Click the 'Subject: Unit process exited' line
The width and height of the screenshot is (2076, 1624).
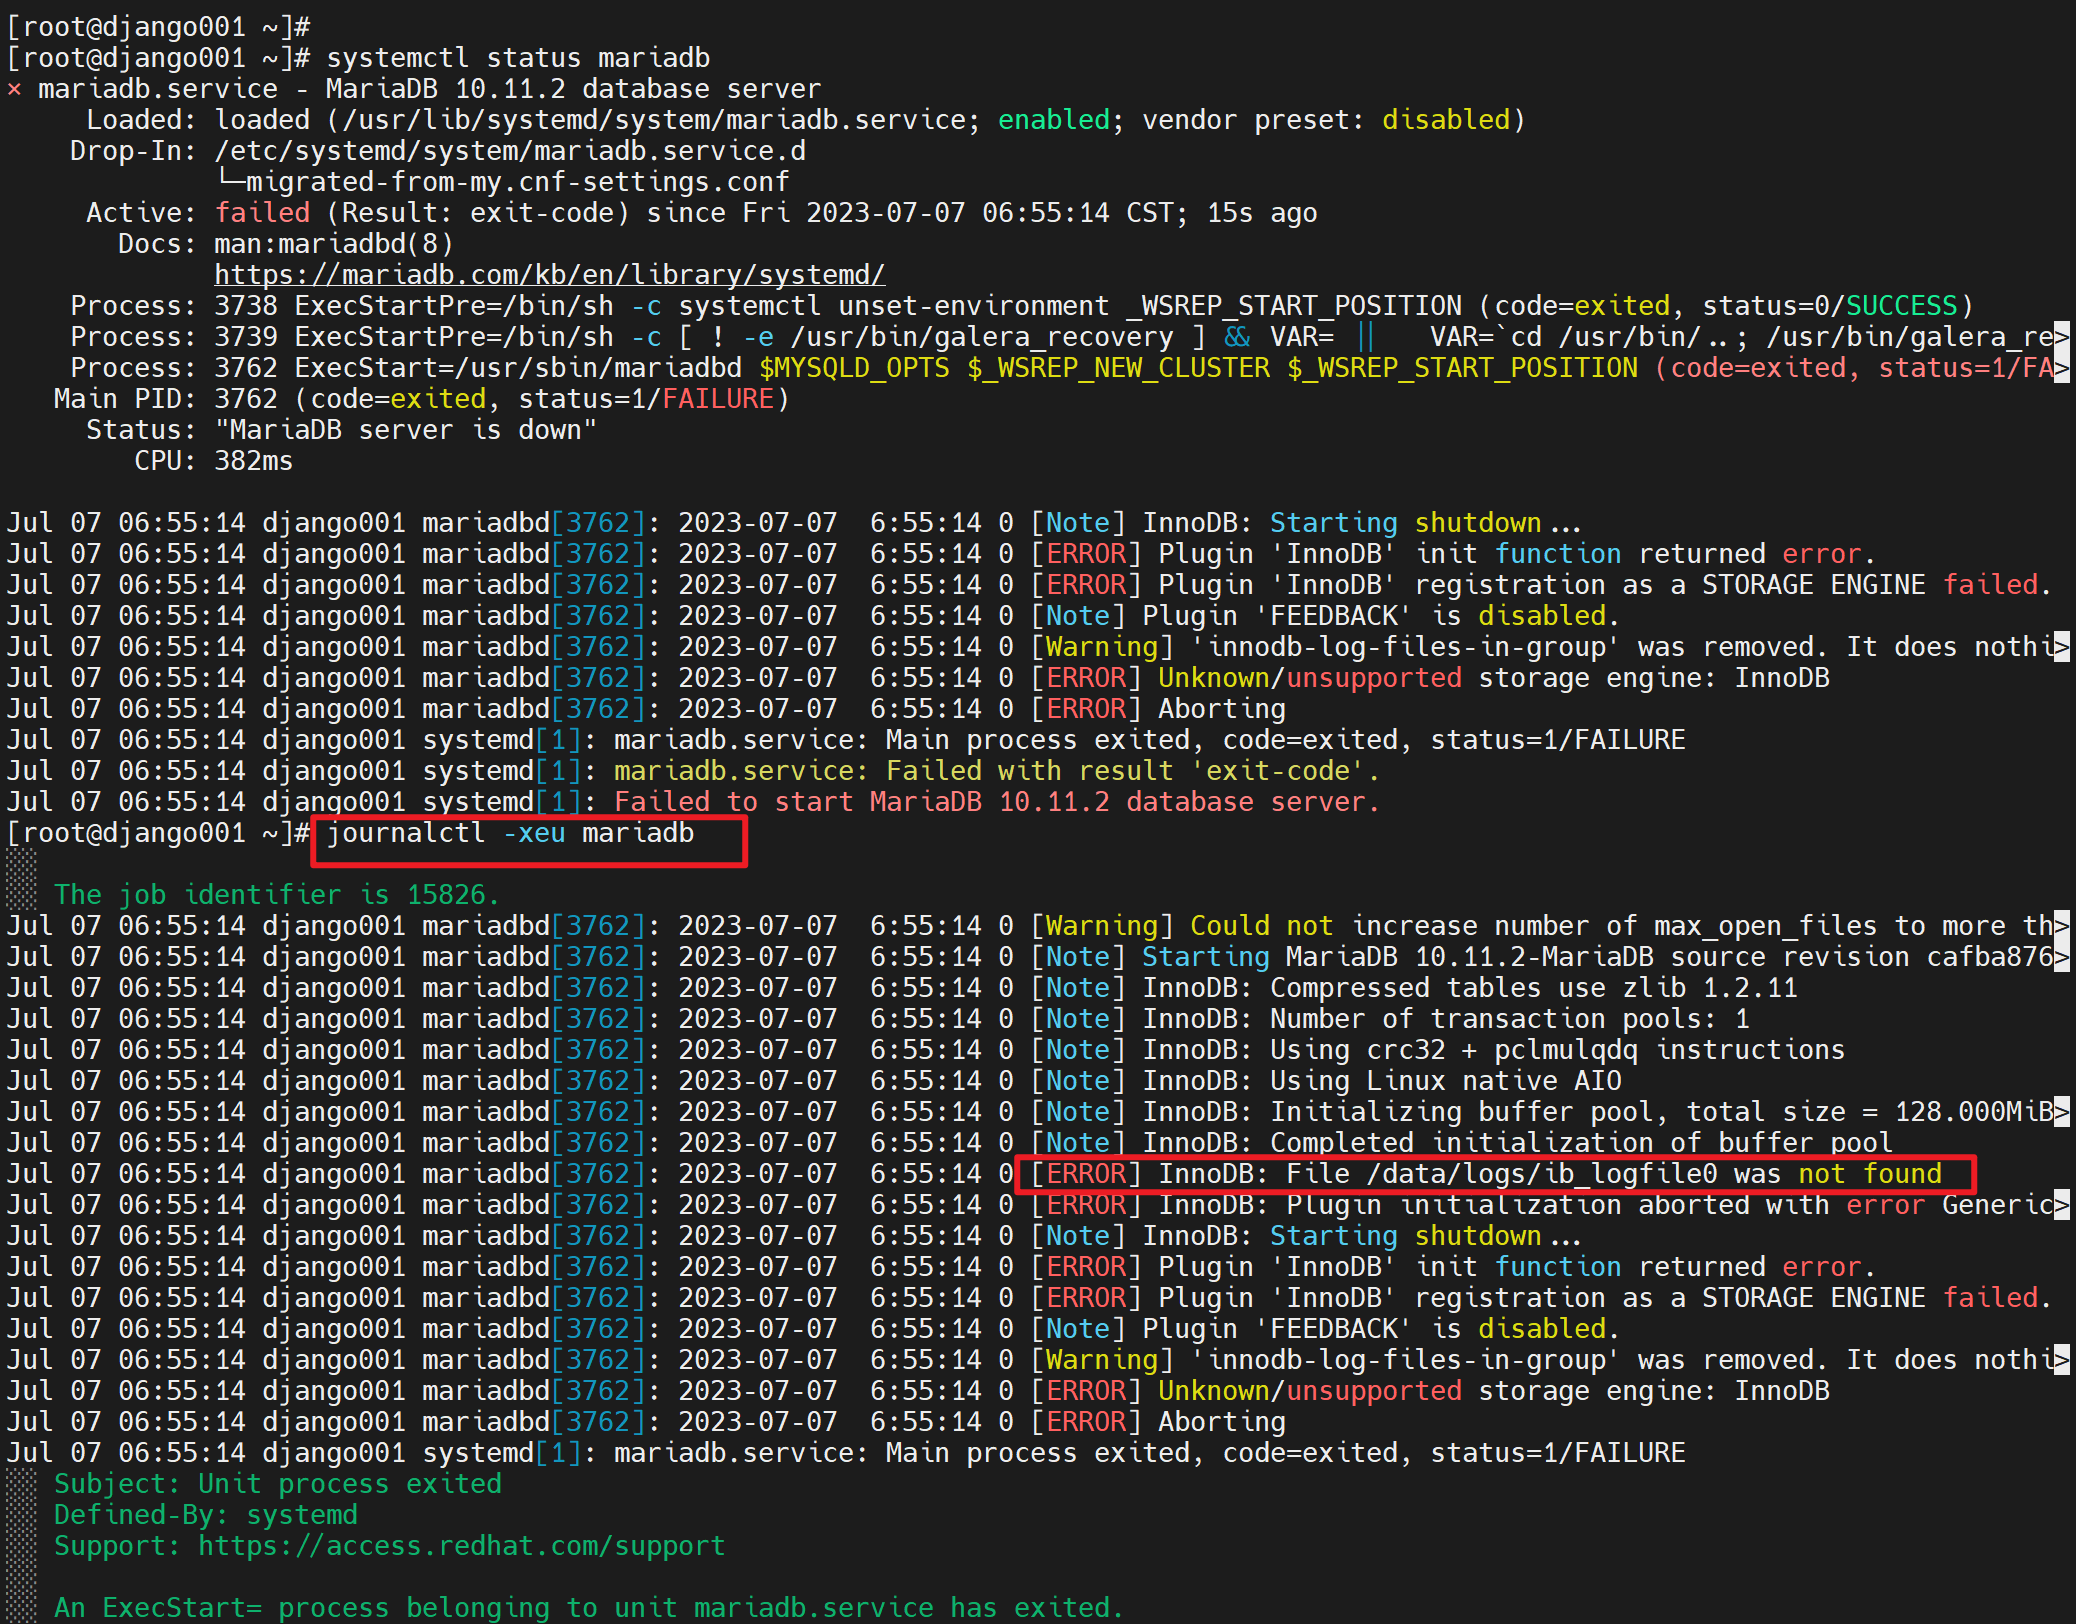pyautogui.click(x=277, y=1484)
